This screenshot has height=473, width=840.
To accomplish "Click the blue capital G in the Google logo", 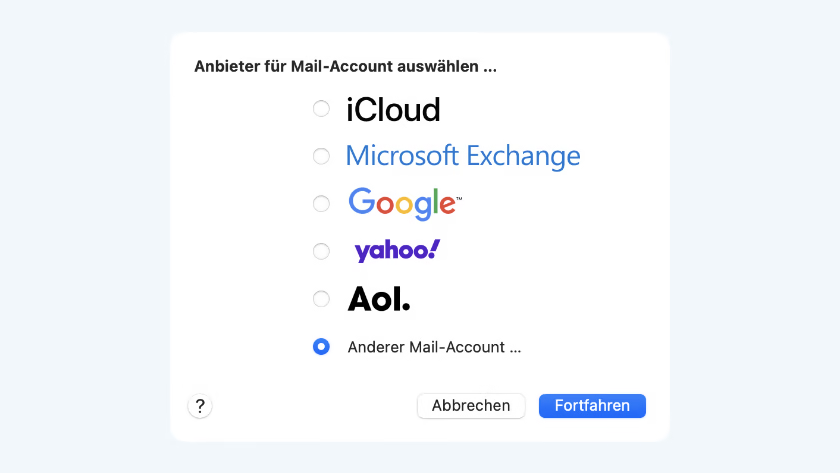I will coord(361,202).
